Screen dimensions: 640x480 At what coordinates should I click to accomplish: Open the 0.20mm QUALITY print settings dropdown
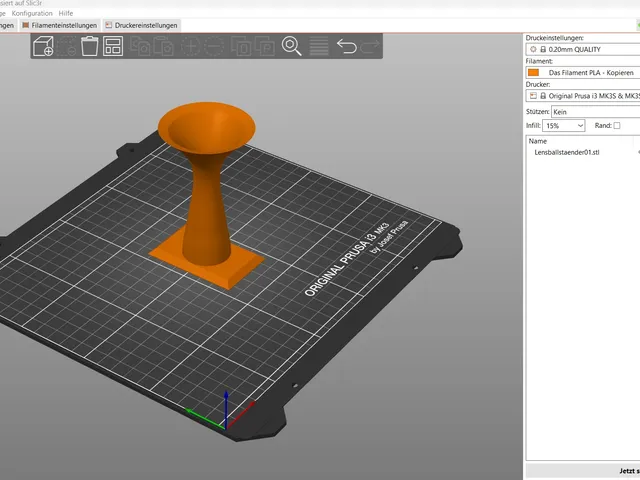click(583, 49)
